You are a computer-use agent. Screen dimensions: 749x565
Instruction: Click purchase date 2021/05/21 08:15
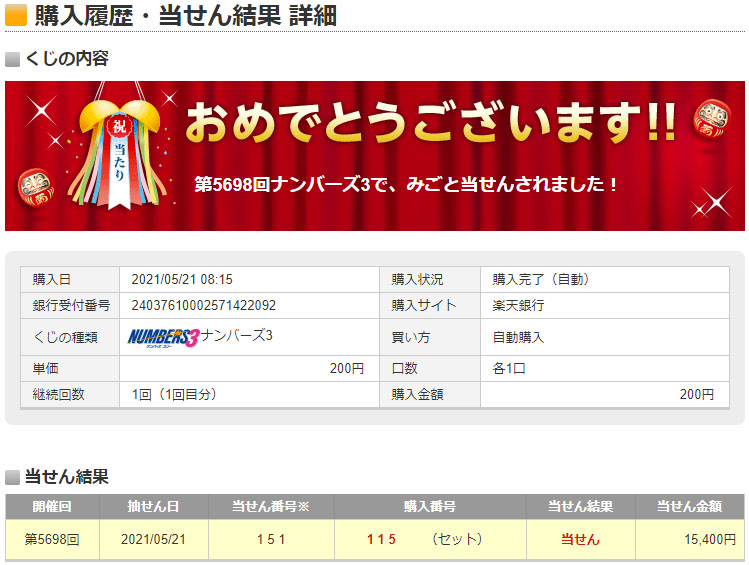(x=182, y=279)
